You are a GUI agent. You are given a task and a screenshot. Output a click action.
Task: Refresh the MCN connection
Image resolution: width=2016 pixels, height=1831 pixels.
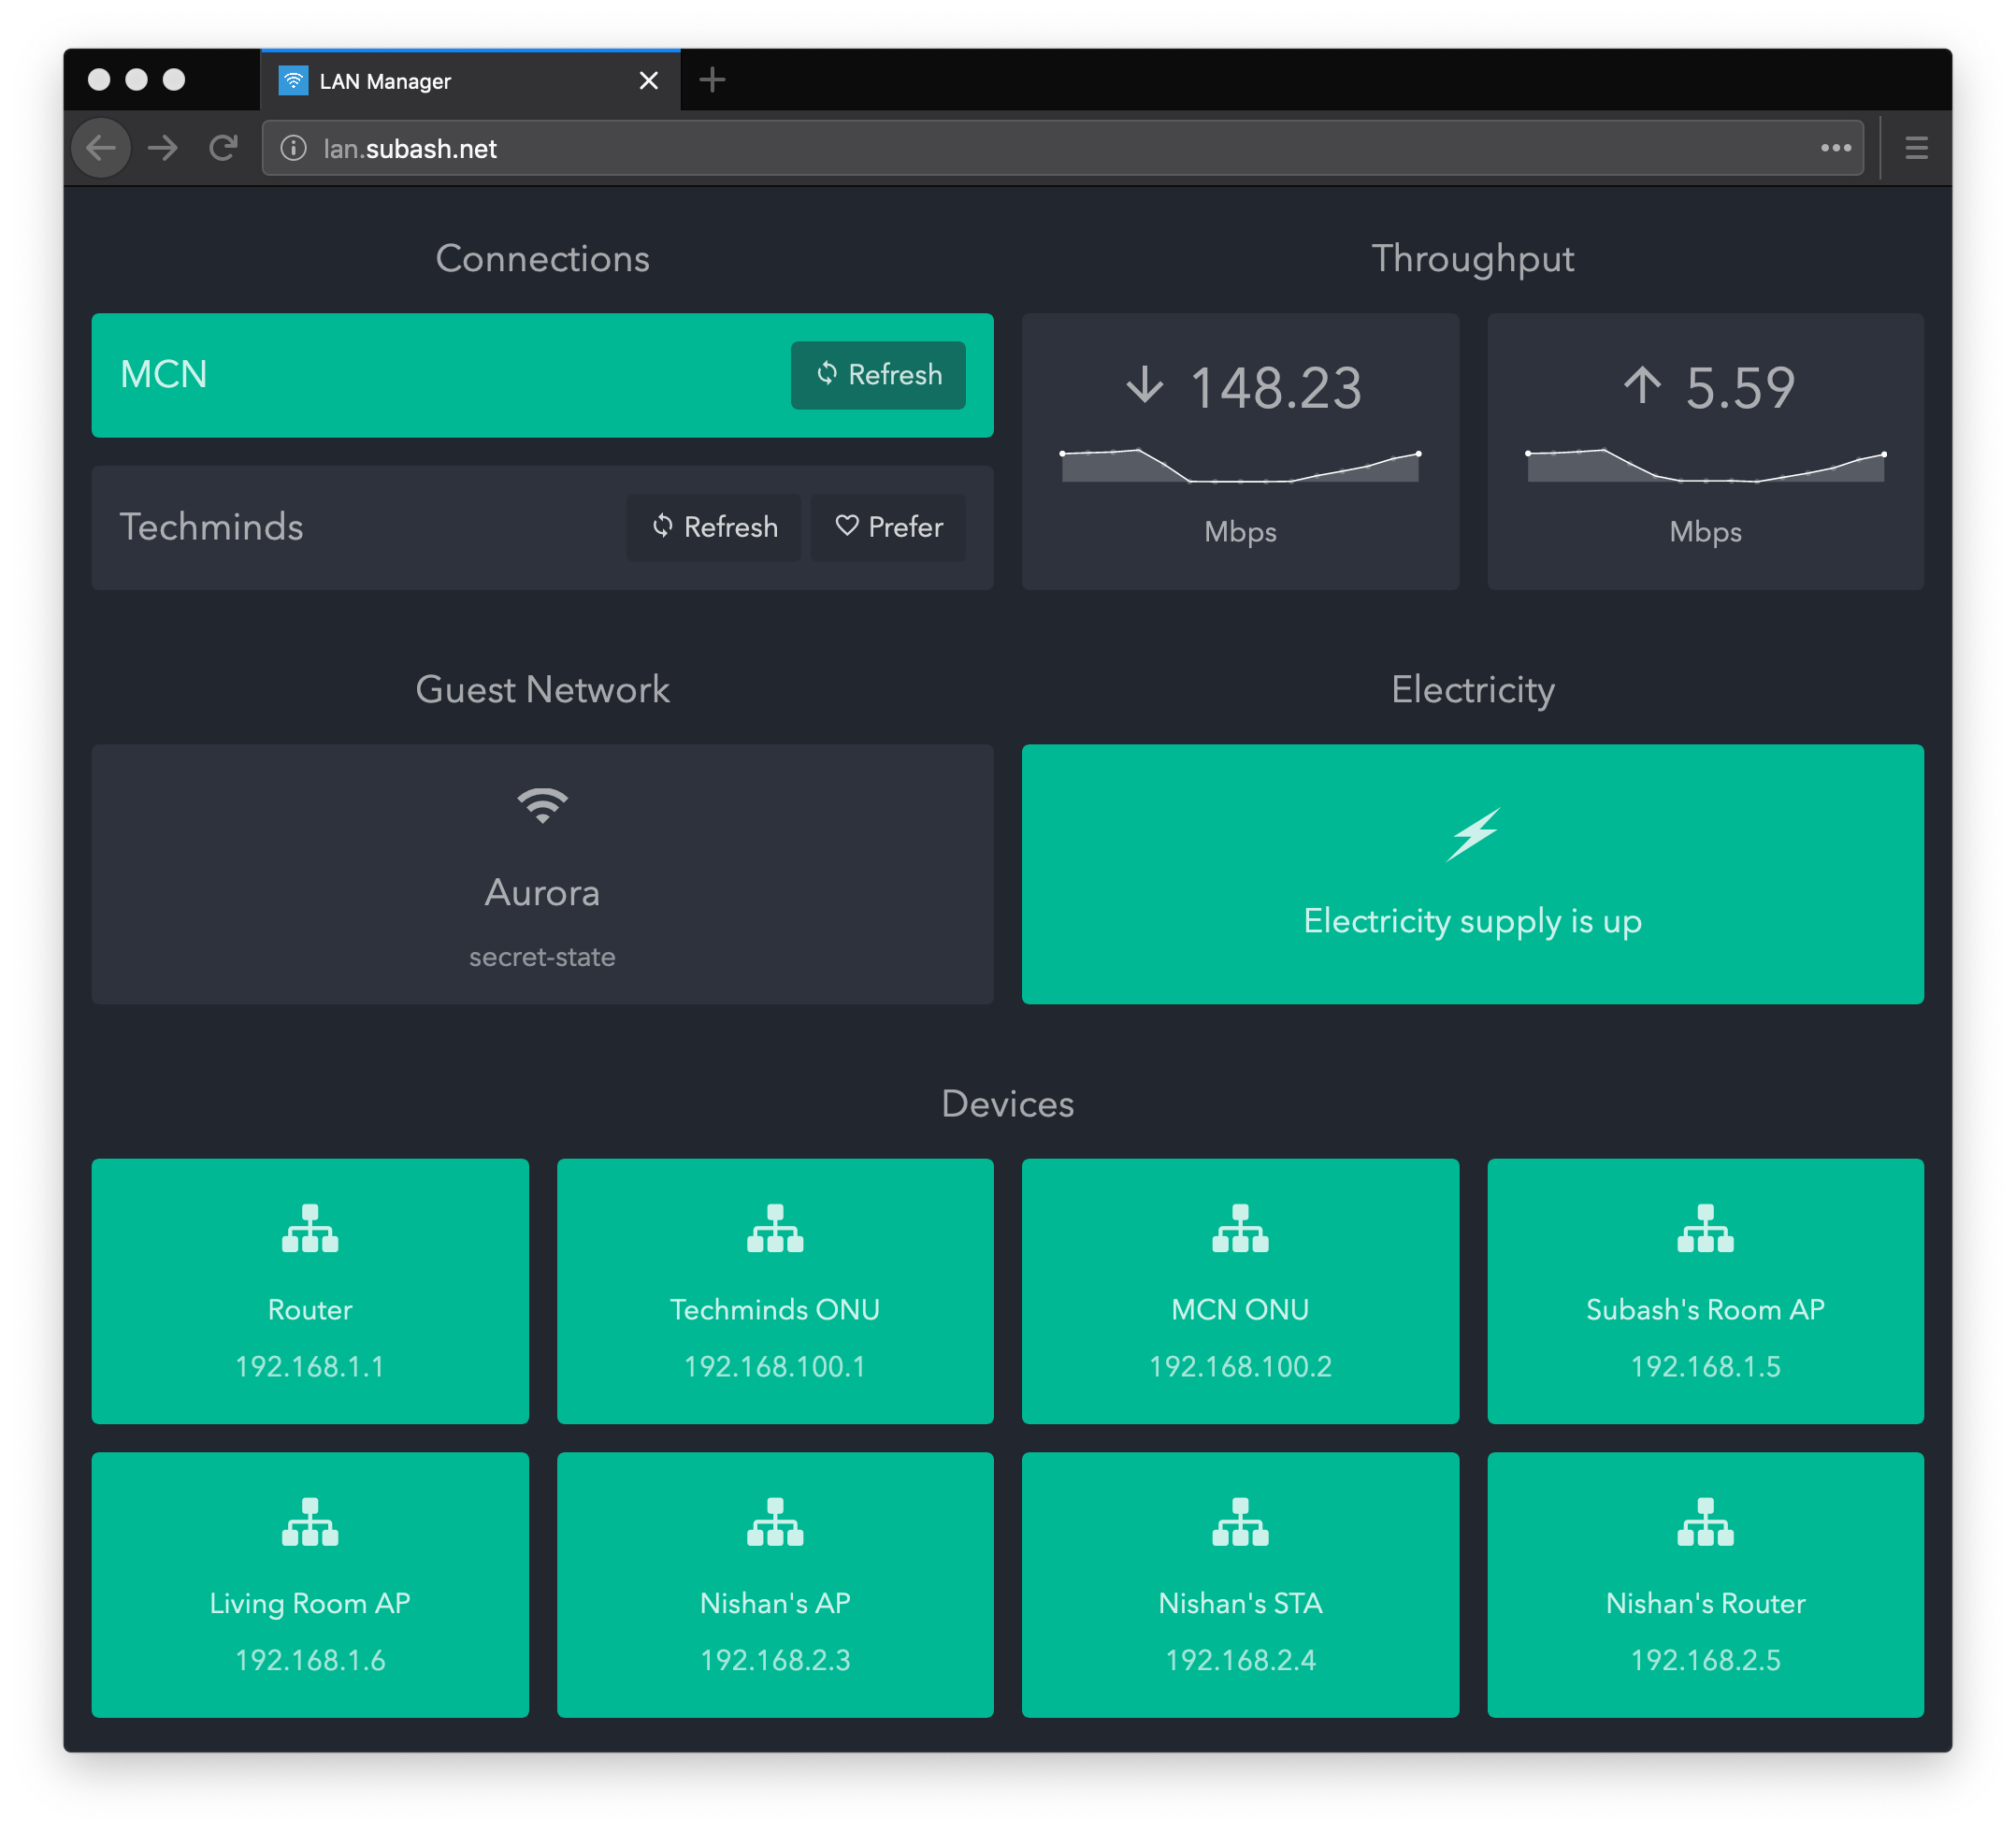coord(878,375)
